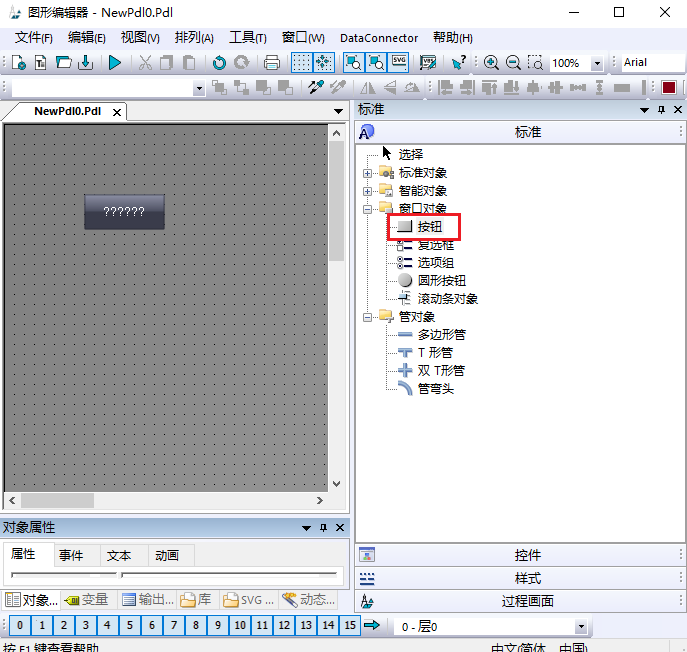Toggle visibility of layer 0

[x=20, y=626]
